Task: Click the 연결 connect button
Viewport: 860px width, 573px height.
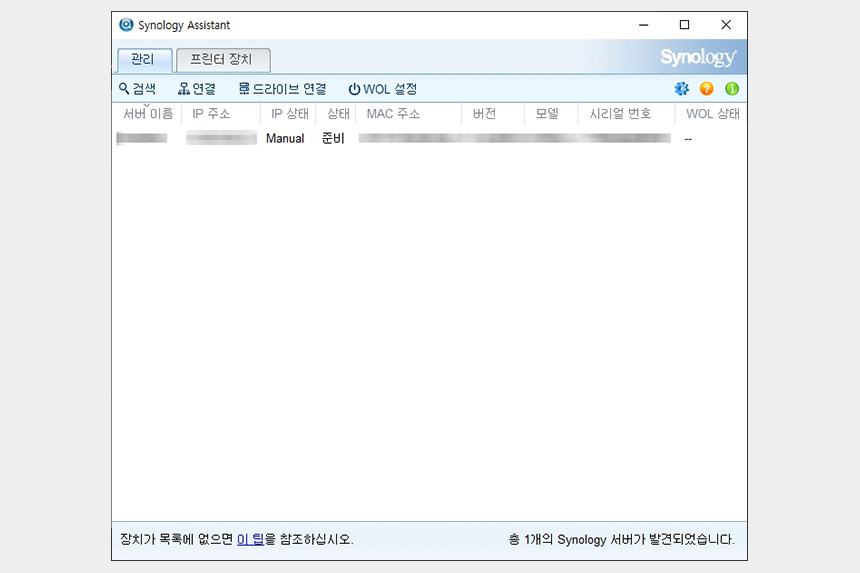Action: pyautogui.click(x=197, y=89)
